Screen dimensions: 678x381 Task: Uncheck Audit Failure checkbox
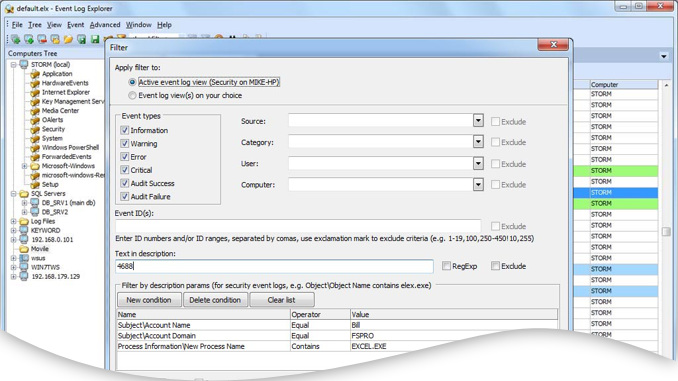[125, 196]
